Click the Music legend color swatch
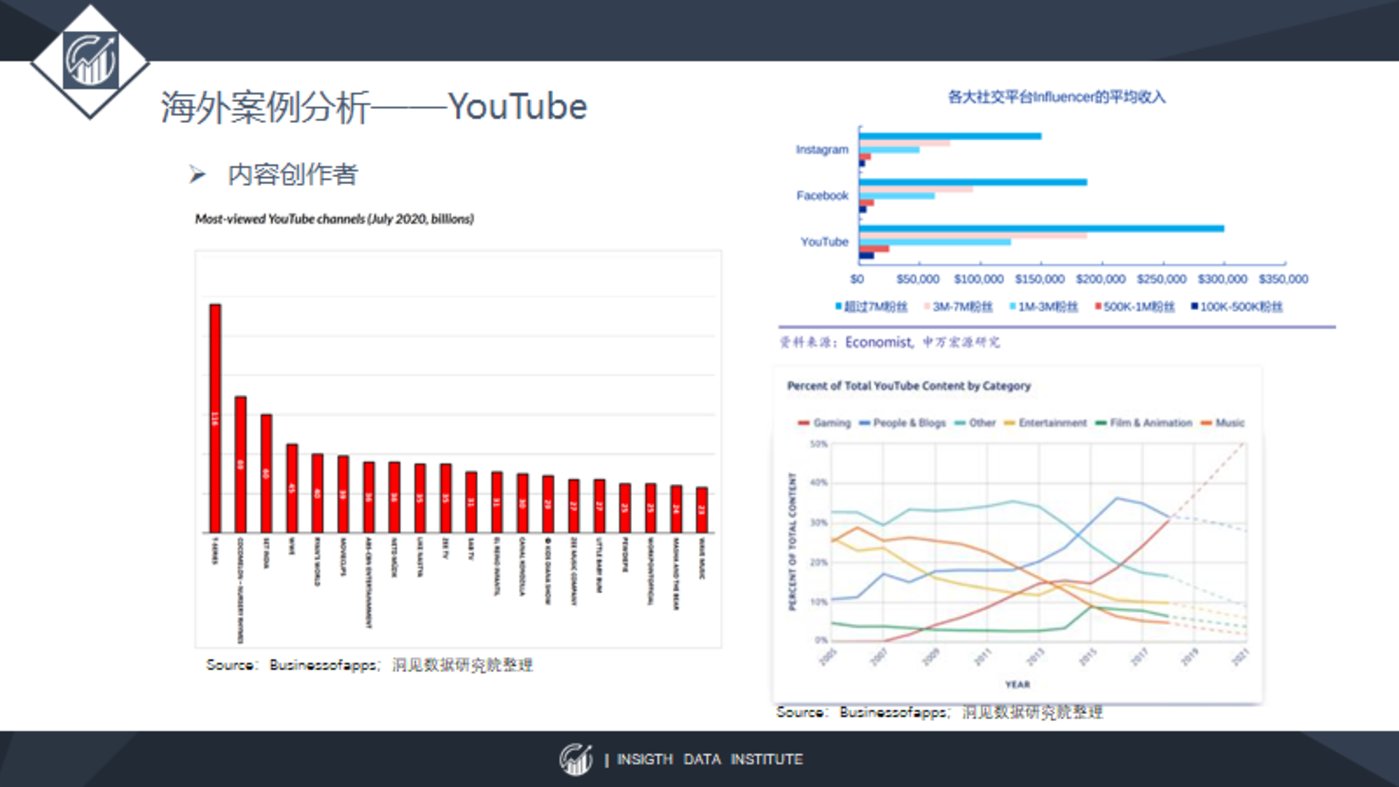The height and width of the screenshot is (787, 1399). tap(1207, 423)
